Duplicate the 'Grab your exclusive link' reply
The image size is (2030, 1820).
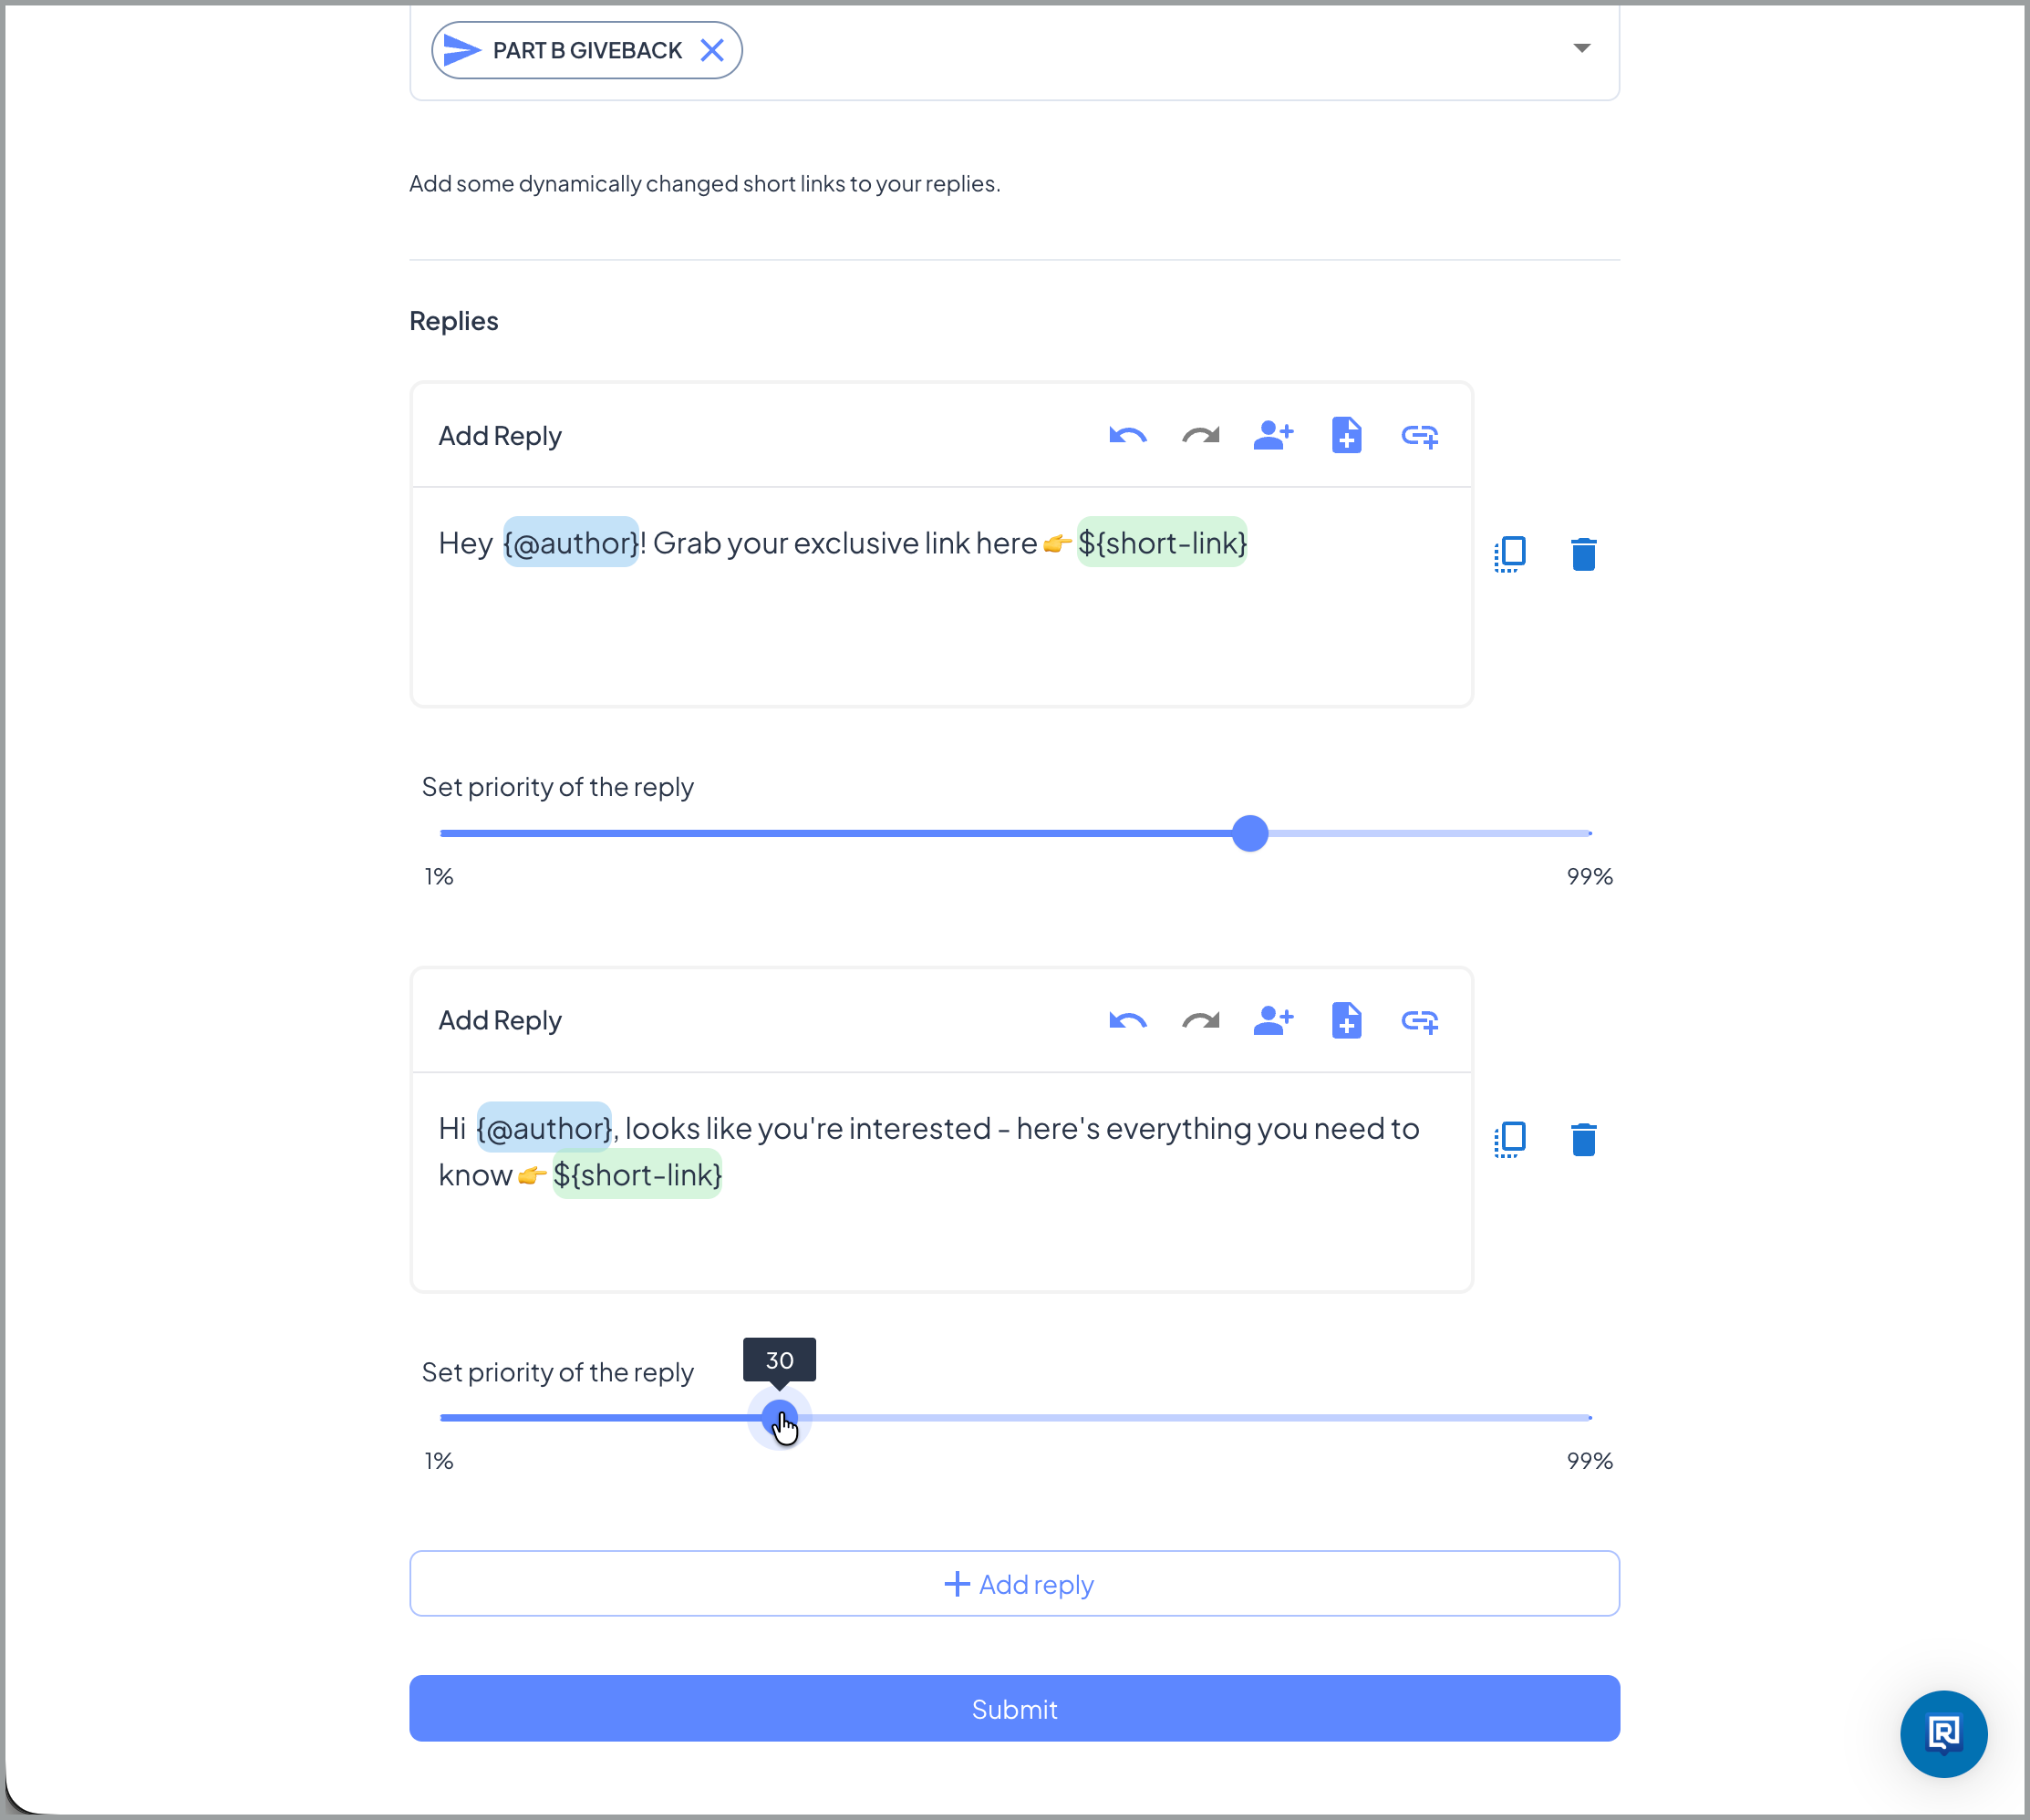click(1510, 554)
